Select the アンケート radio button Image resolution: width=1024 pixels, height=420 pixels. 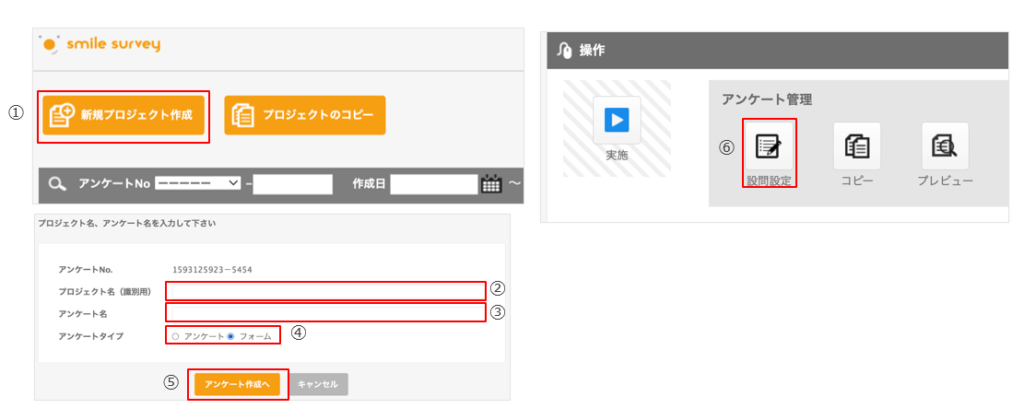pyautogui.click(x=175, y=336)
